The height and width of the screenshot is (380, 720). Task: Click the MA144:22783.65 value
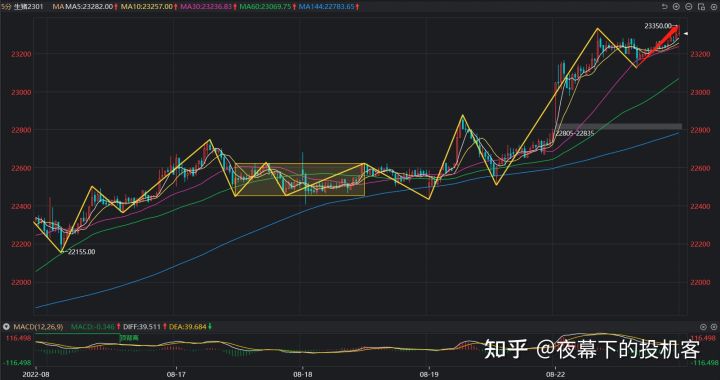326,7
